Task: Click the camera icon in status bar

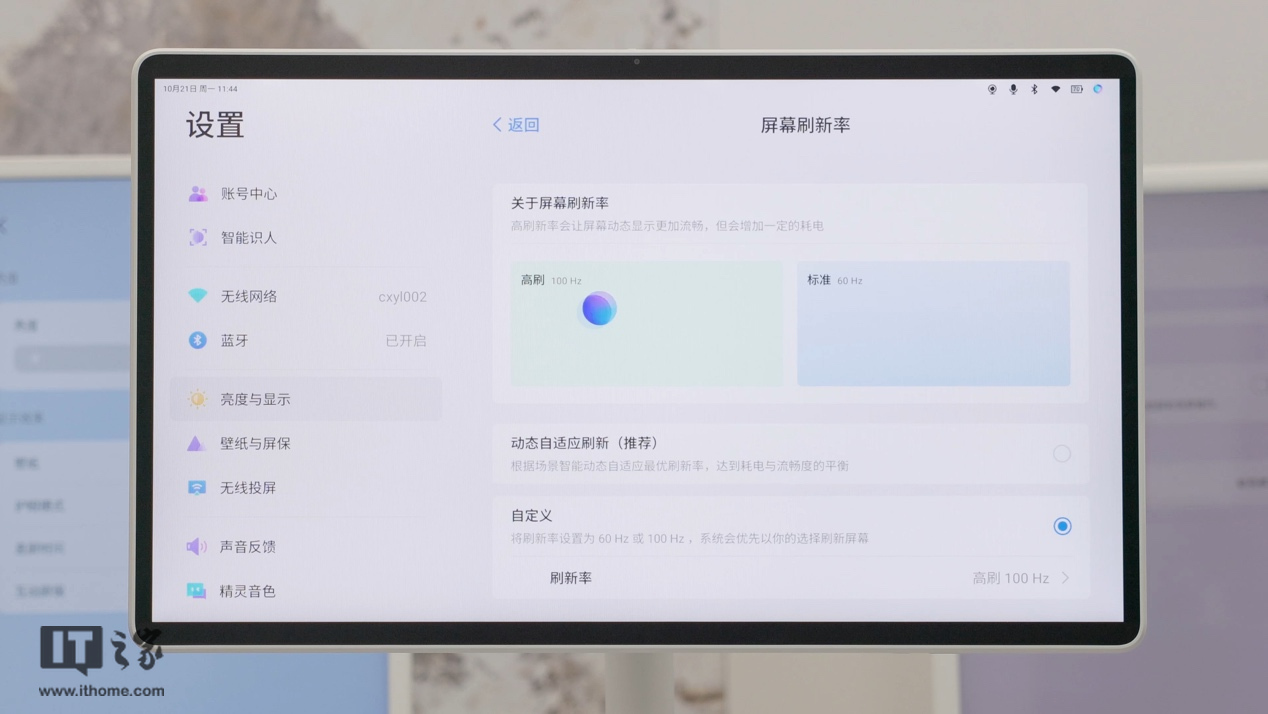Action: [x=992, y=89]
